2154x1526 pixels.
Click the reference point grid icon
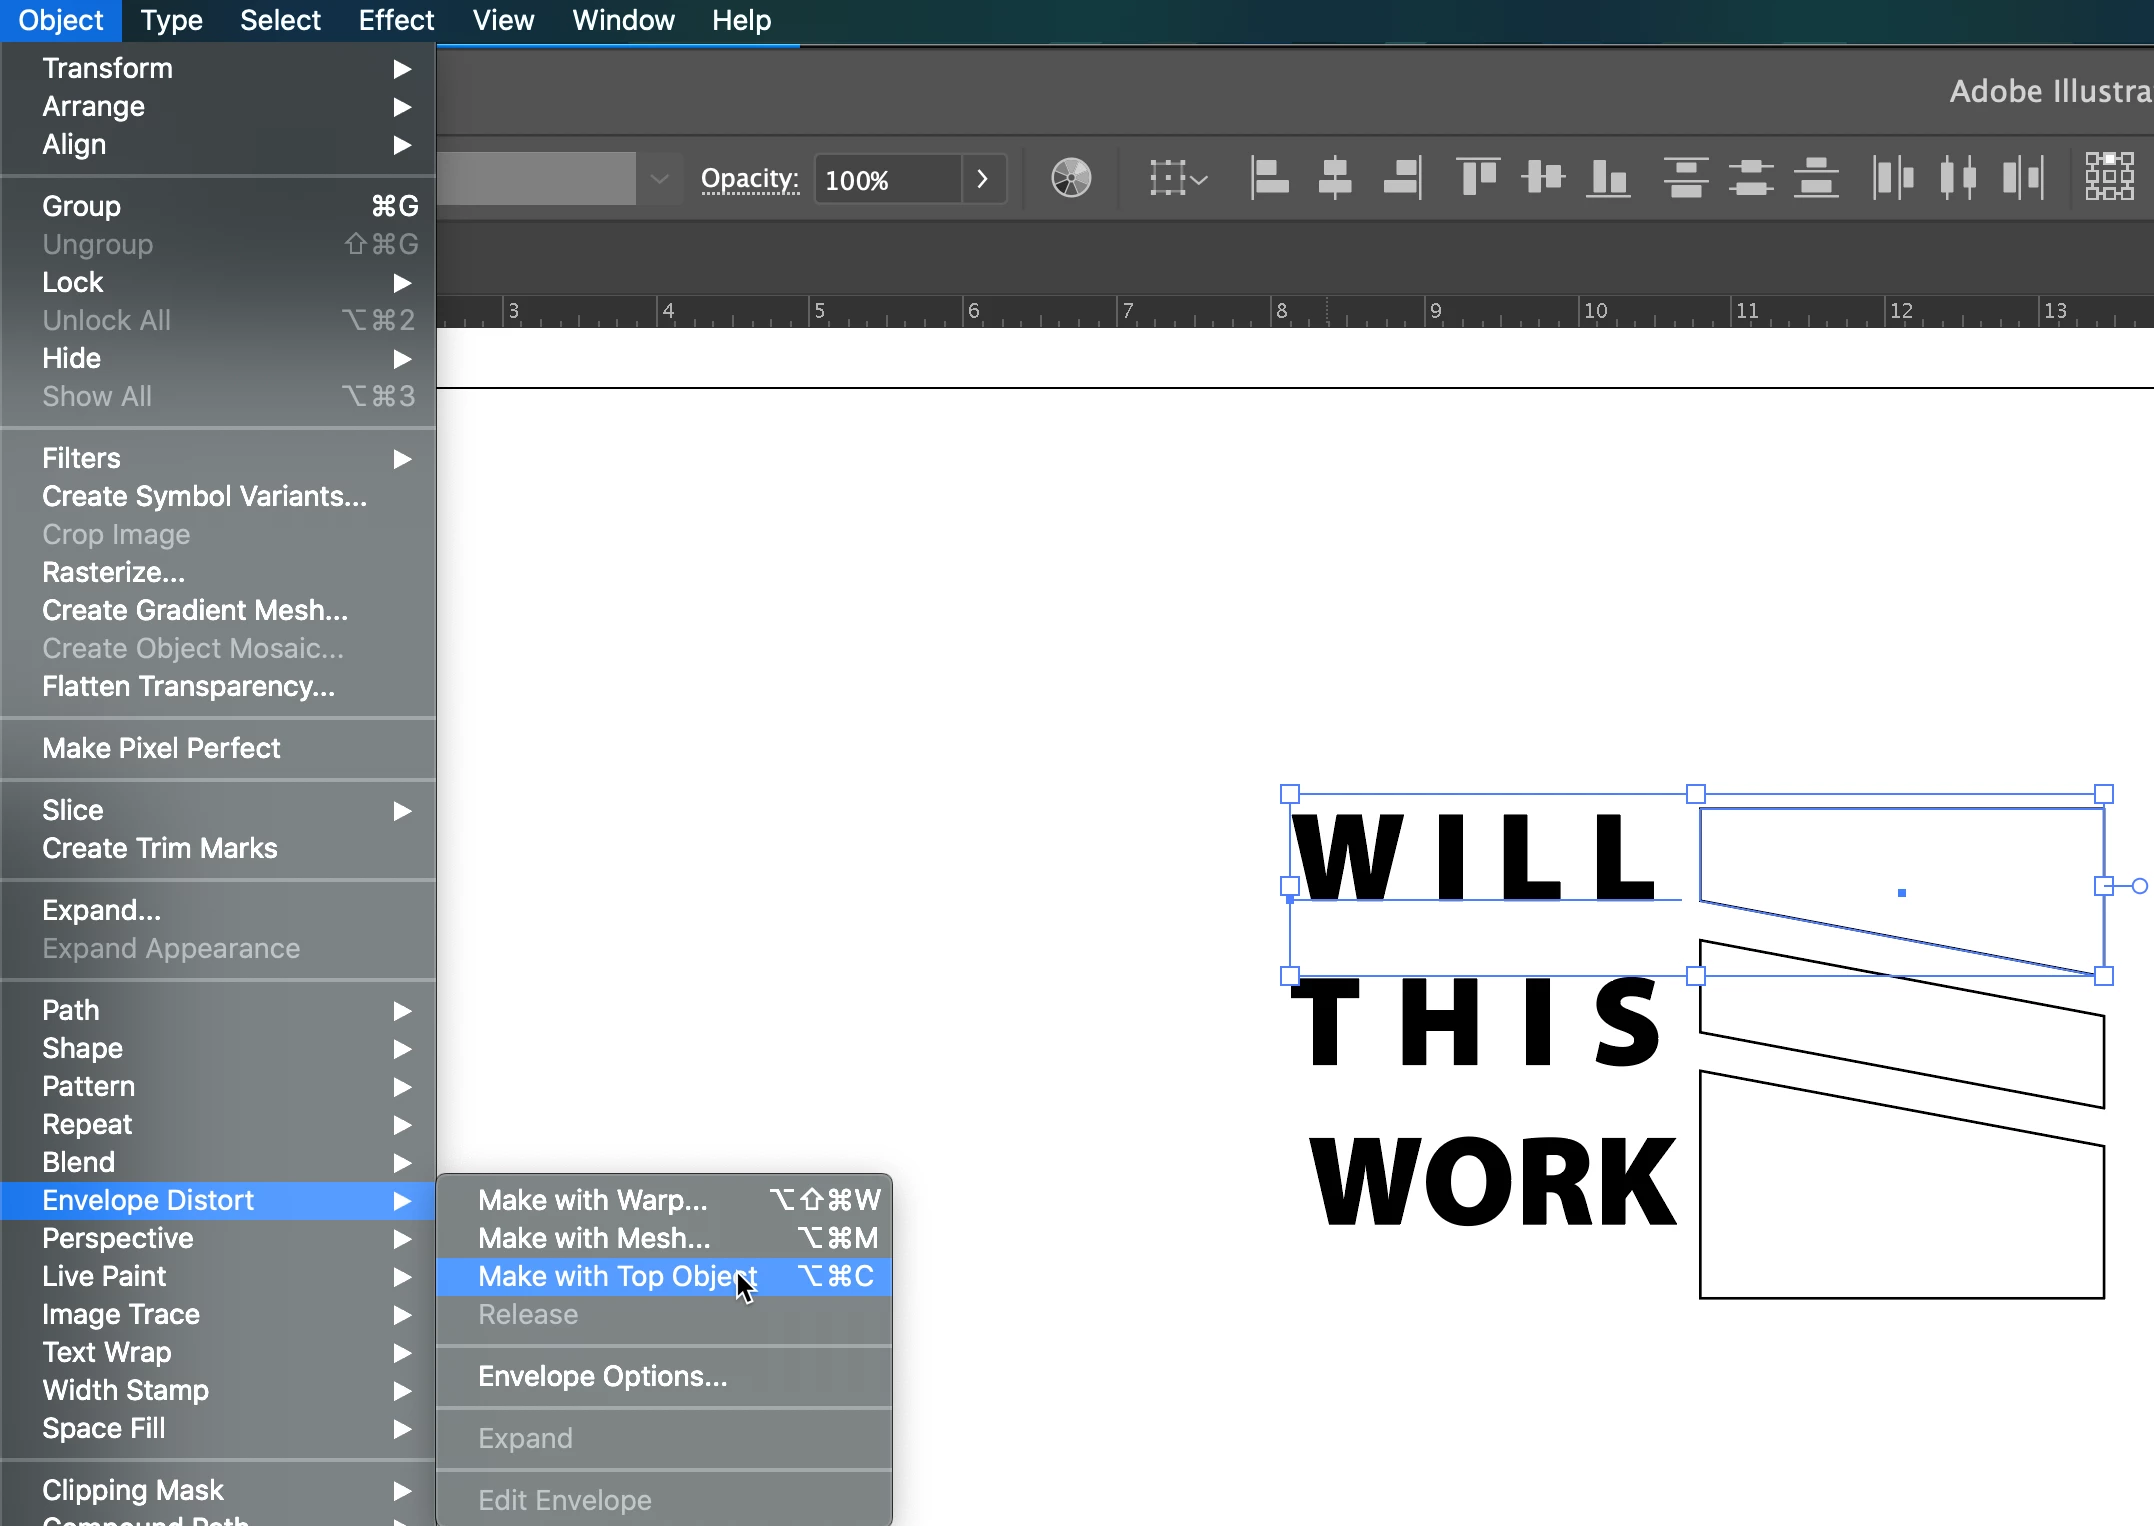2109,177
